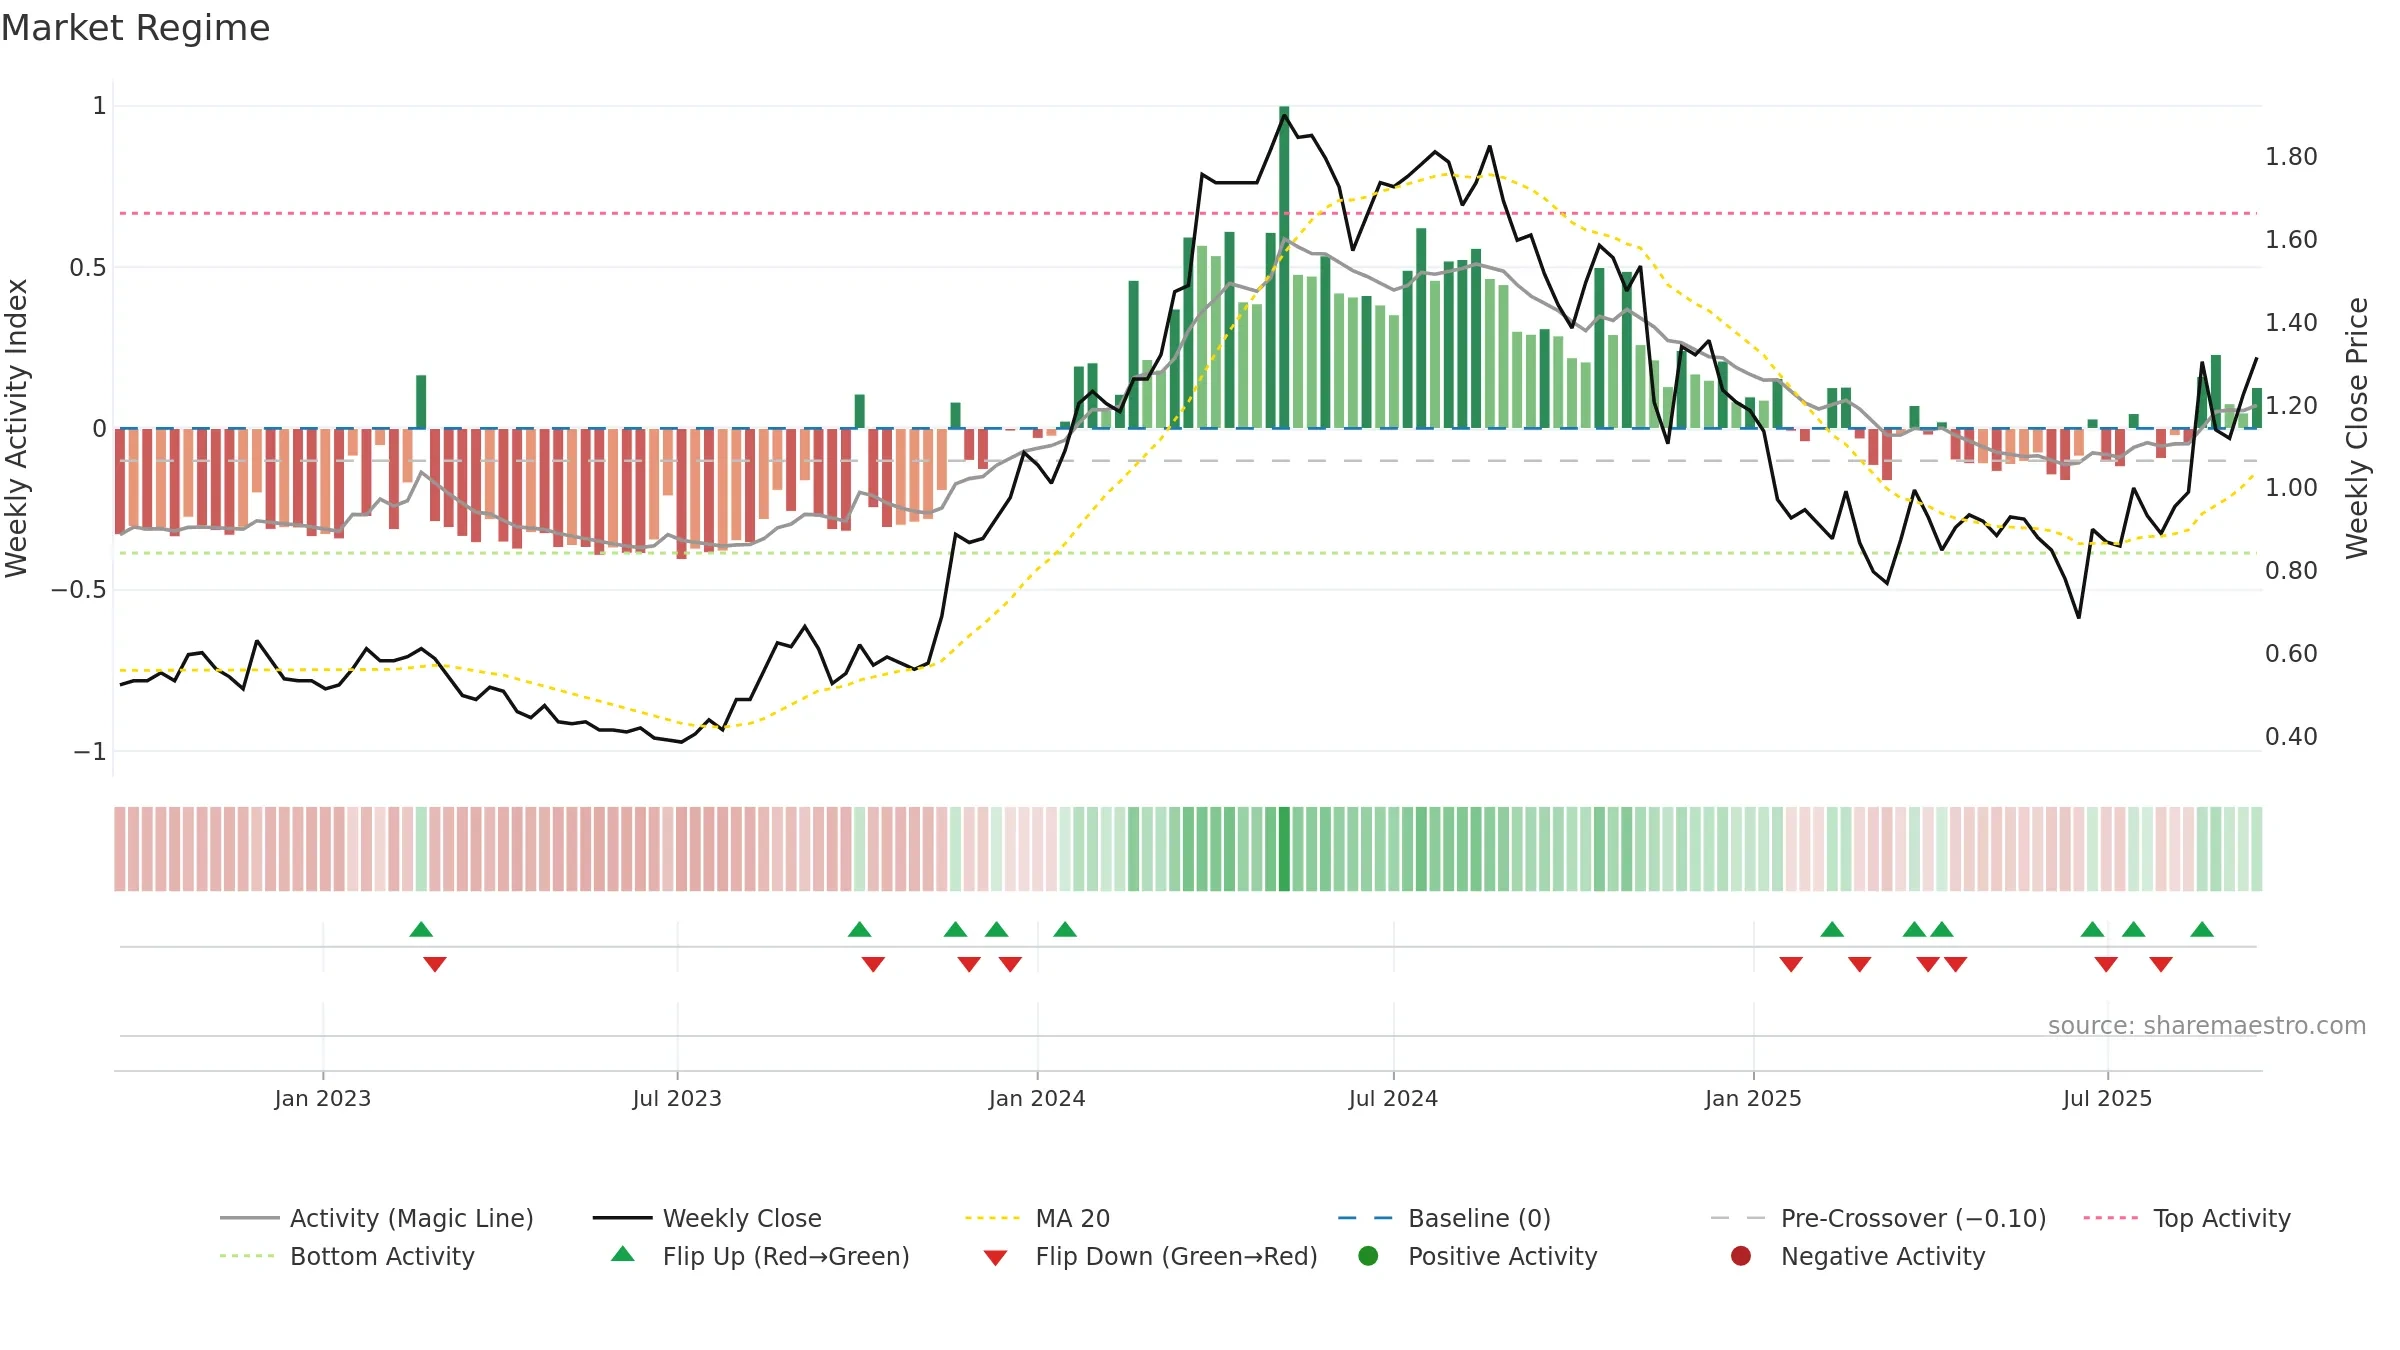Screen dimensions: 2400x1350
Task: Click the −1 left axis tick label
Action: tap(89, 752)
